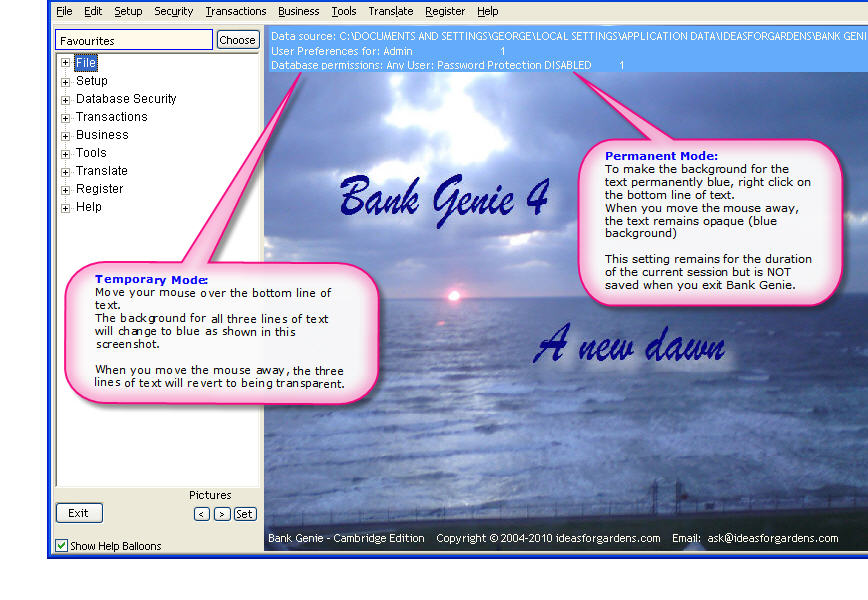Open the Security menu

click(x=173, y=11)
